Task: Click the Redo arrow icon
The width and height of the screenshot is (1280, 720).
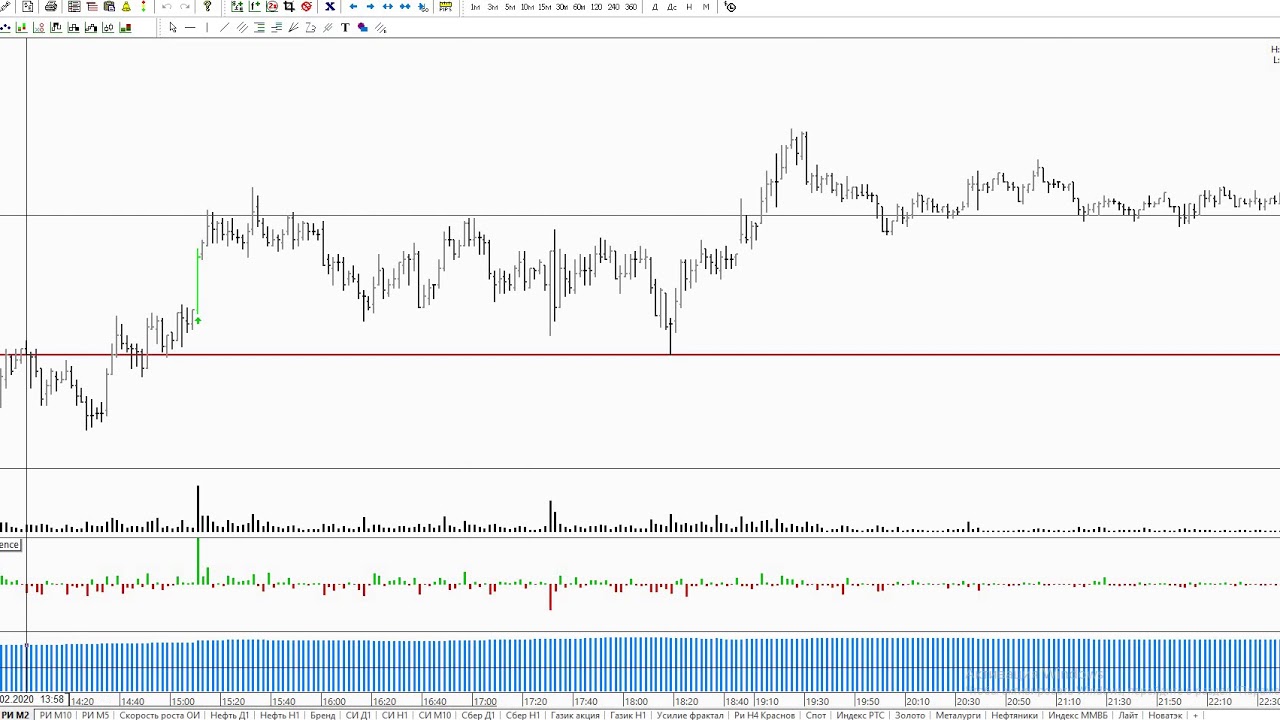Action: click(x=185, y=7)
